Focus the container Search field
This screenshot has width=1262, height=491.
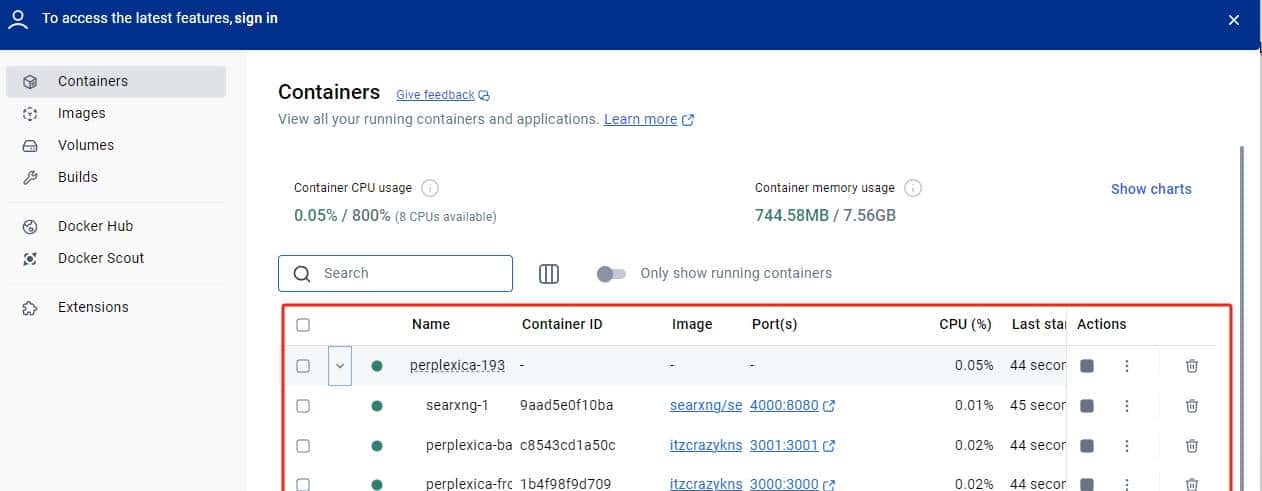pos(395,273)
